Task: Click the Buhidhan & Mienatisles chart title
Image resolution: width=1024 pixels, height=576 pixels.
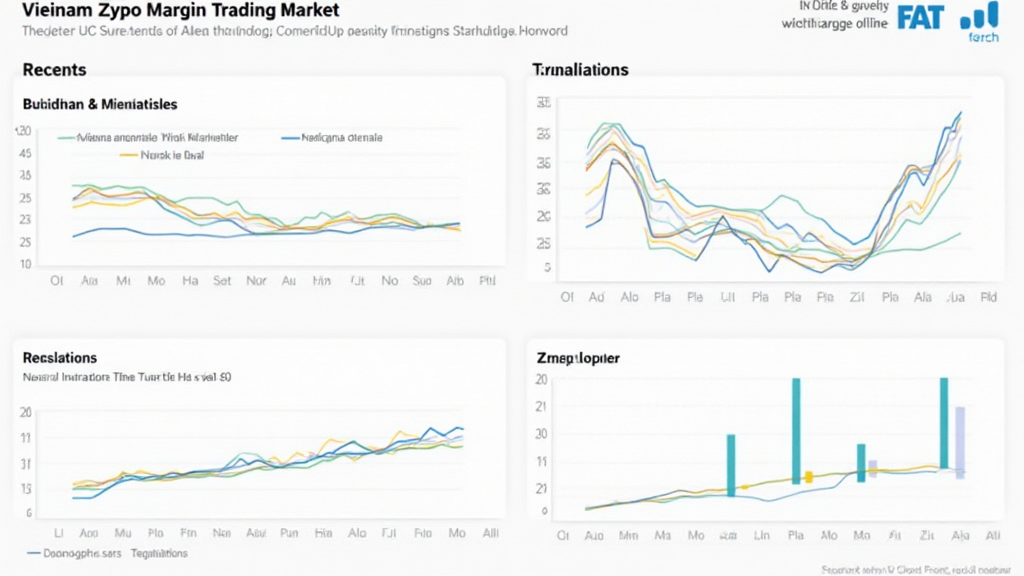Action: (100, 104)
